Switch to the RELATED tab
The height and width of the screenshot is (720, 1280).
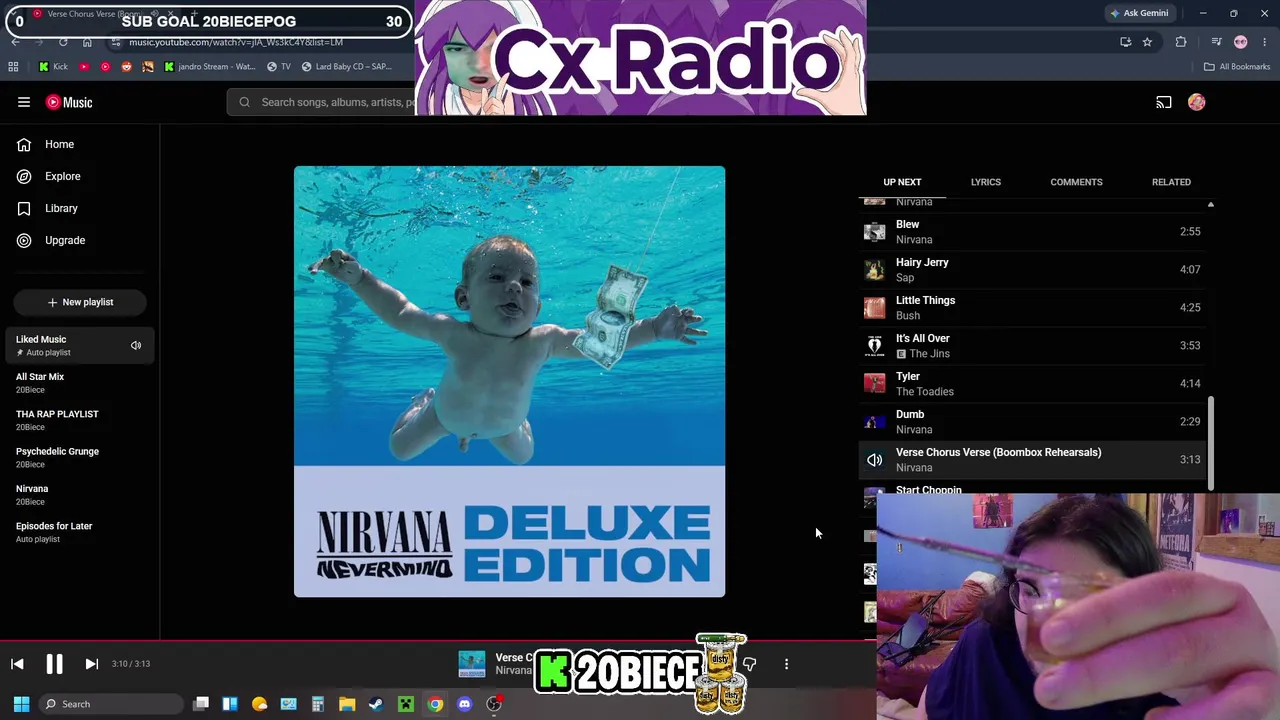pos(1171,182)
